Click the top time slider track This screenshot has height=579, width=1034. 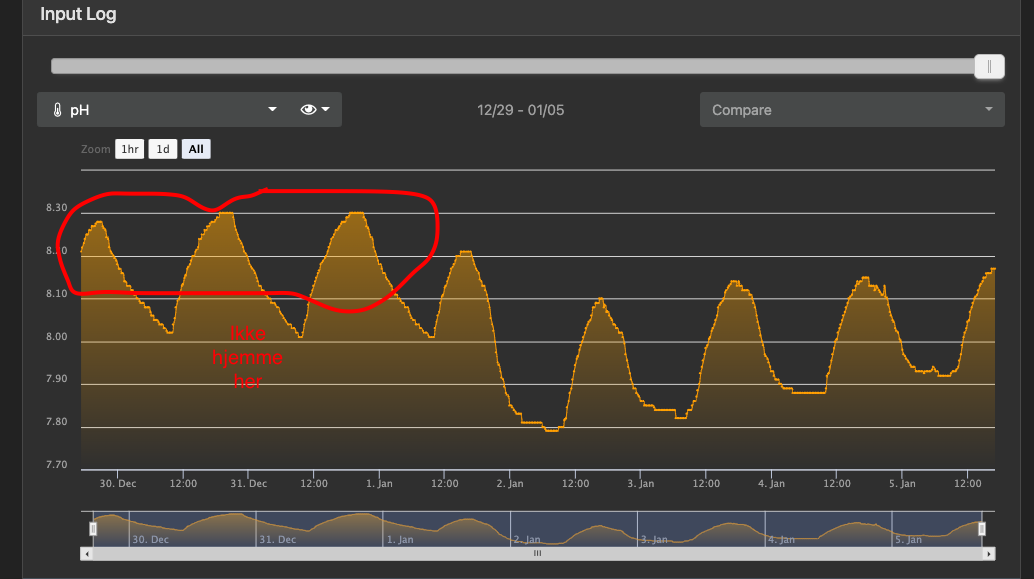pos(500,66)
